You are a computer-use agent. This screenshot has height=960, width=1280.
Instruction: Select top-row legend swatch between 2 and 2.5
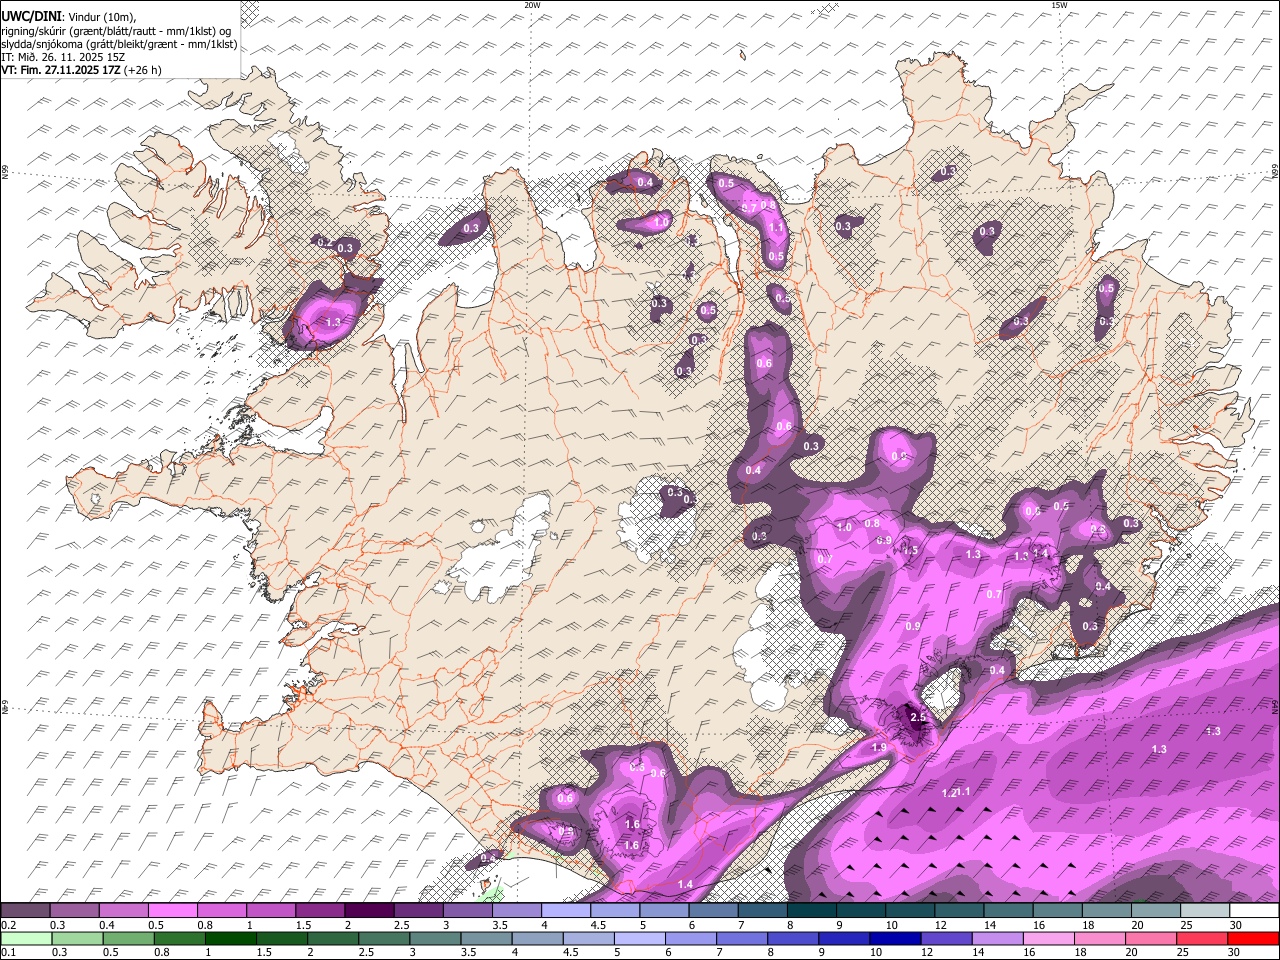(x=370, y=910)
